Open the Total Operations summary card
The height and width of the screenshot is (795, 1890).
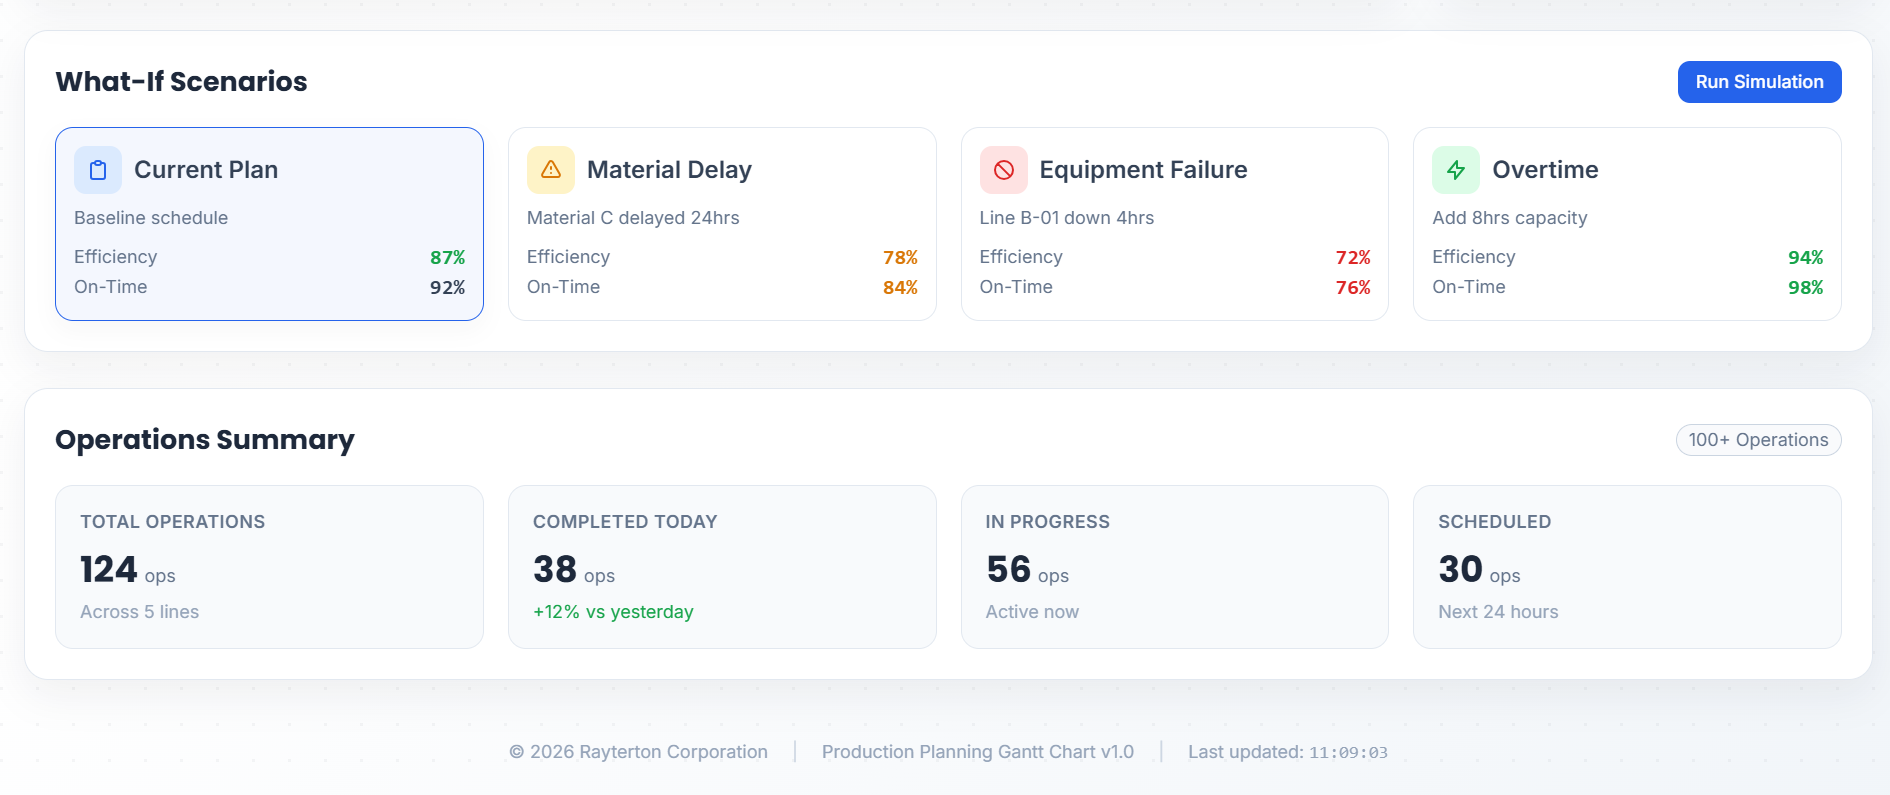(x=269, y=567)
